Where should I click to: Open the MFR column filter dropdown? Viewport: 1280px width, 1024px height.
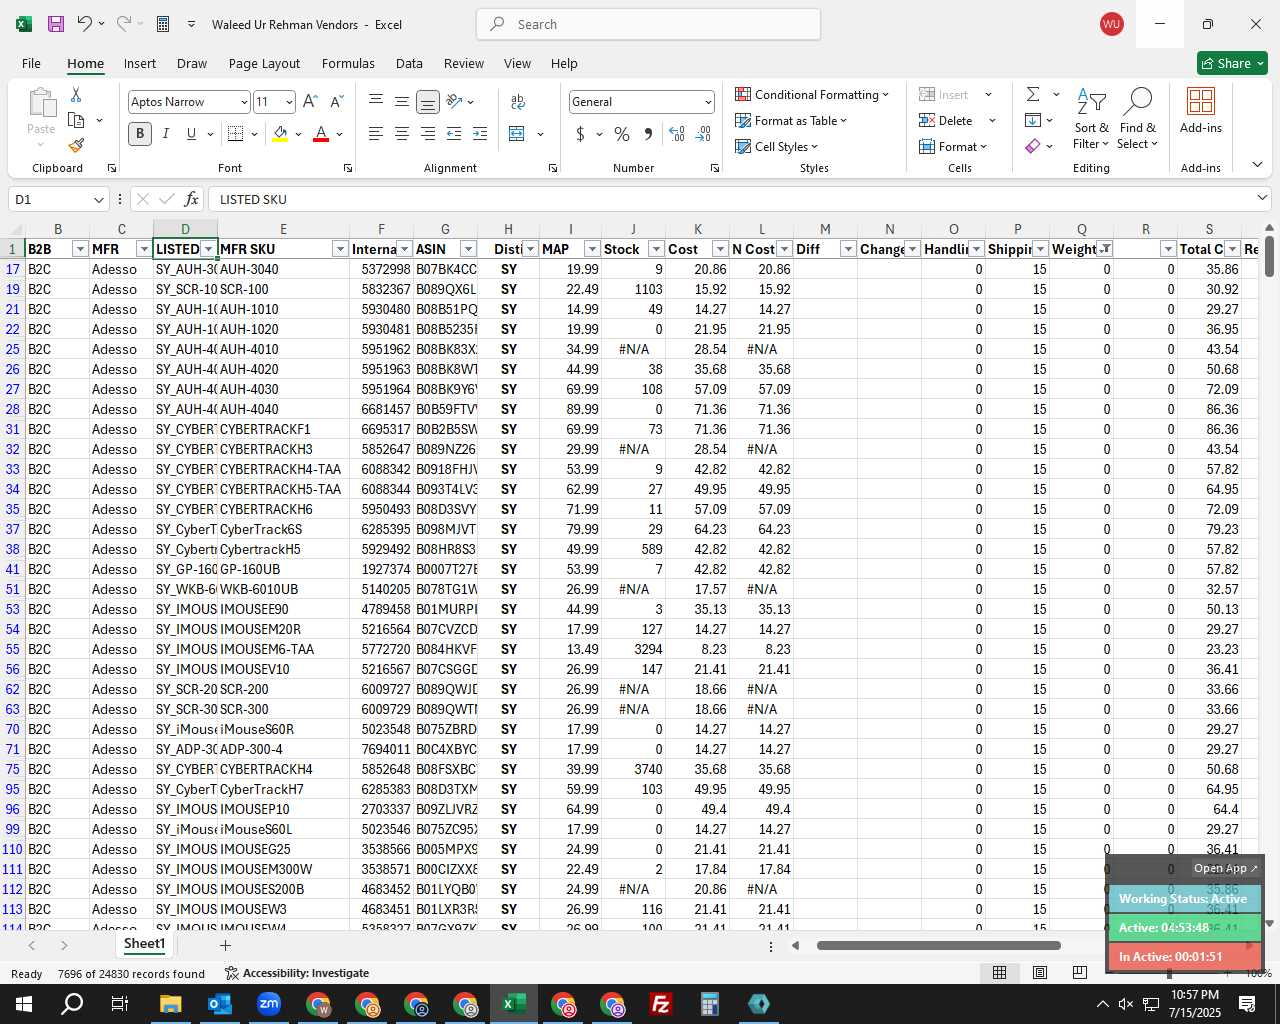tap(144, 249)
